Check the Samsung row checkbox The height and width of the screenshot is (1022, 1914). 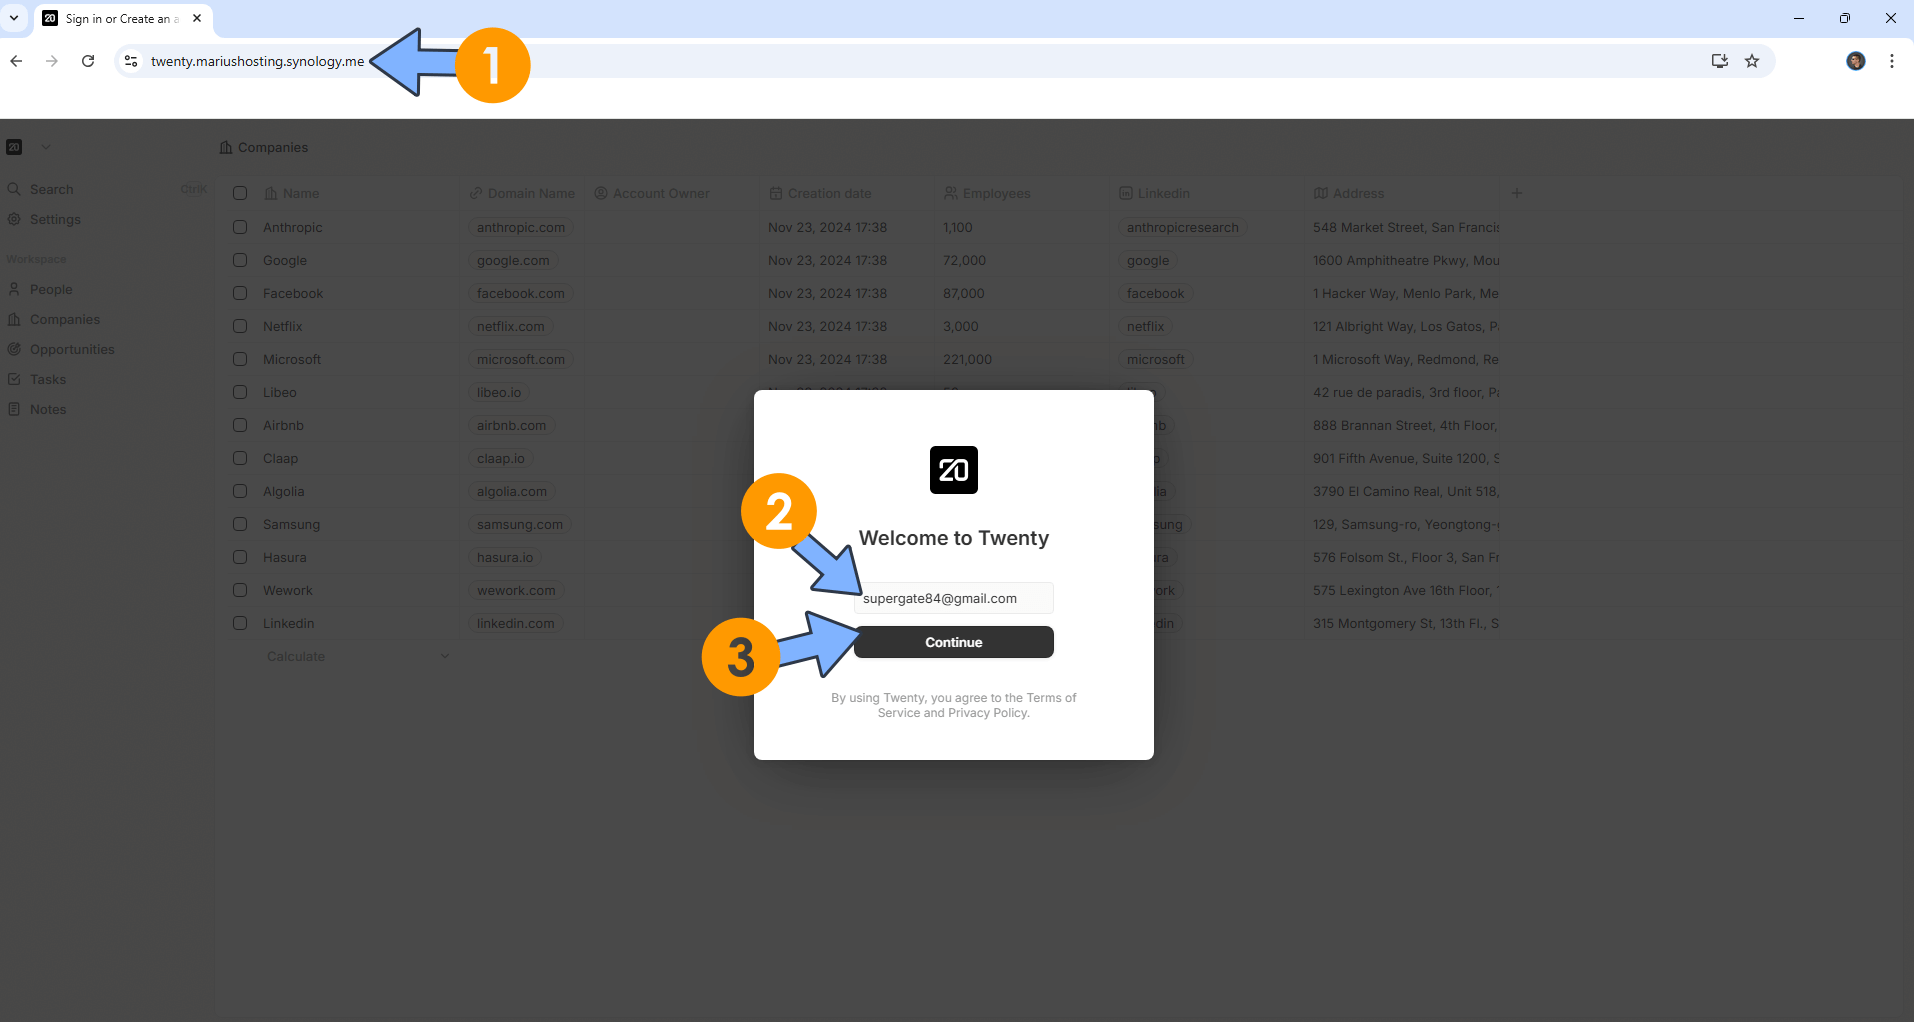pos(240,524)
